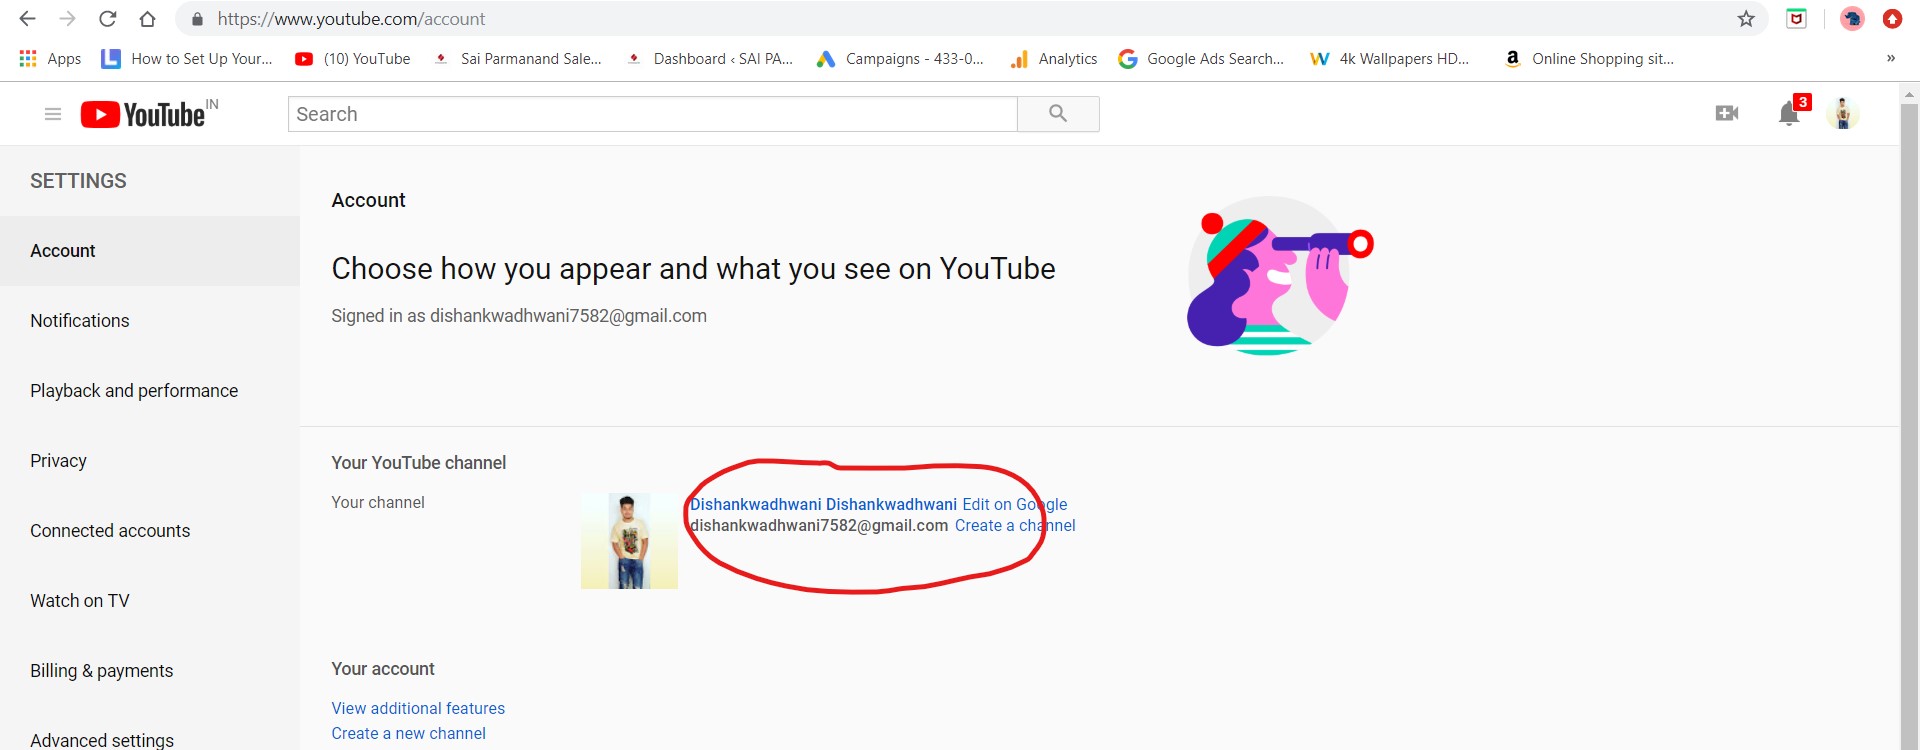Open the 'Campaigns - 433-0...' Google Ads bookmark
Viewport: 1920px width, 750px height.
[x=900, y=59]
